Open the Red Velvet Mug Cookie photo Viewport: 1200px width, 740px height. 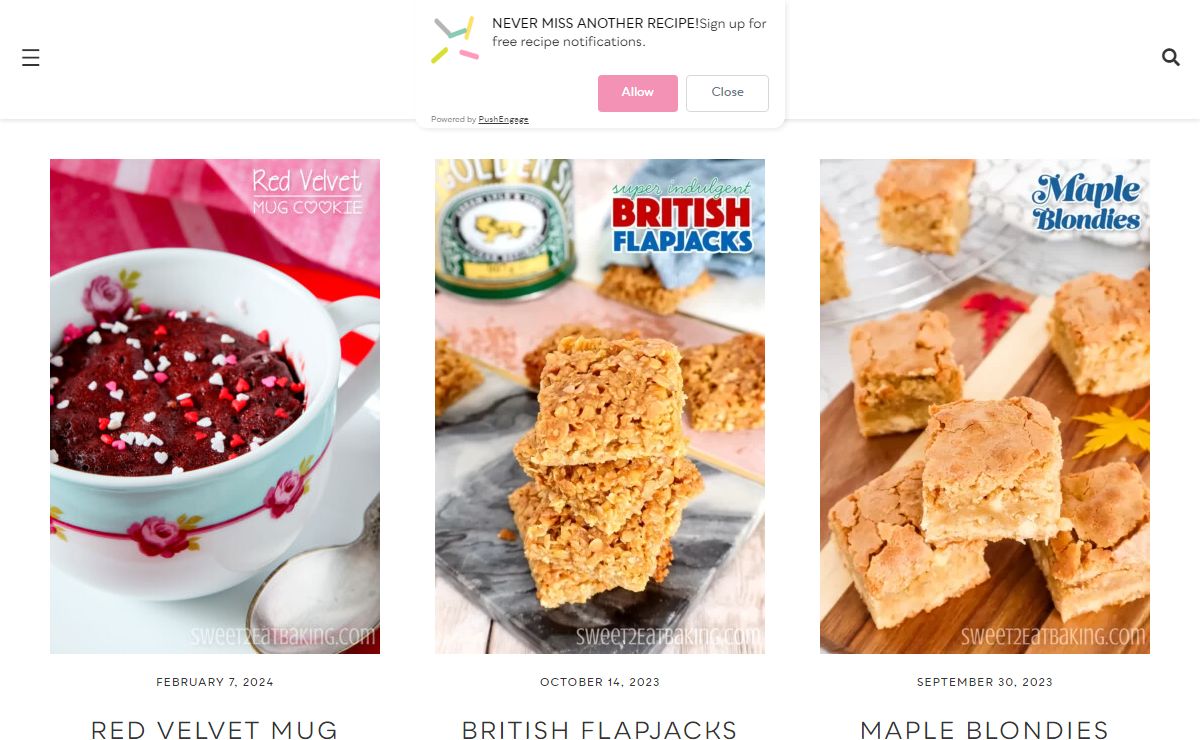point(215,406)
